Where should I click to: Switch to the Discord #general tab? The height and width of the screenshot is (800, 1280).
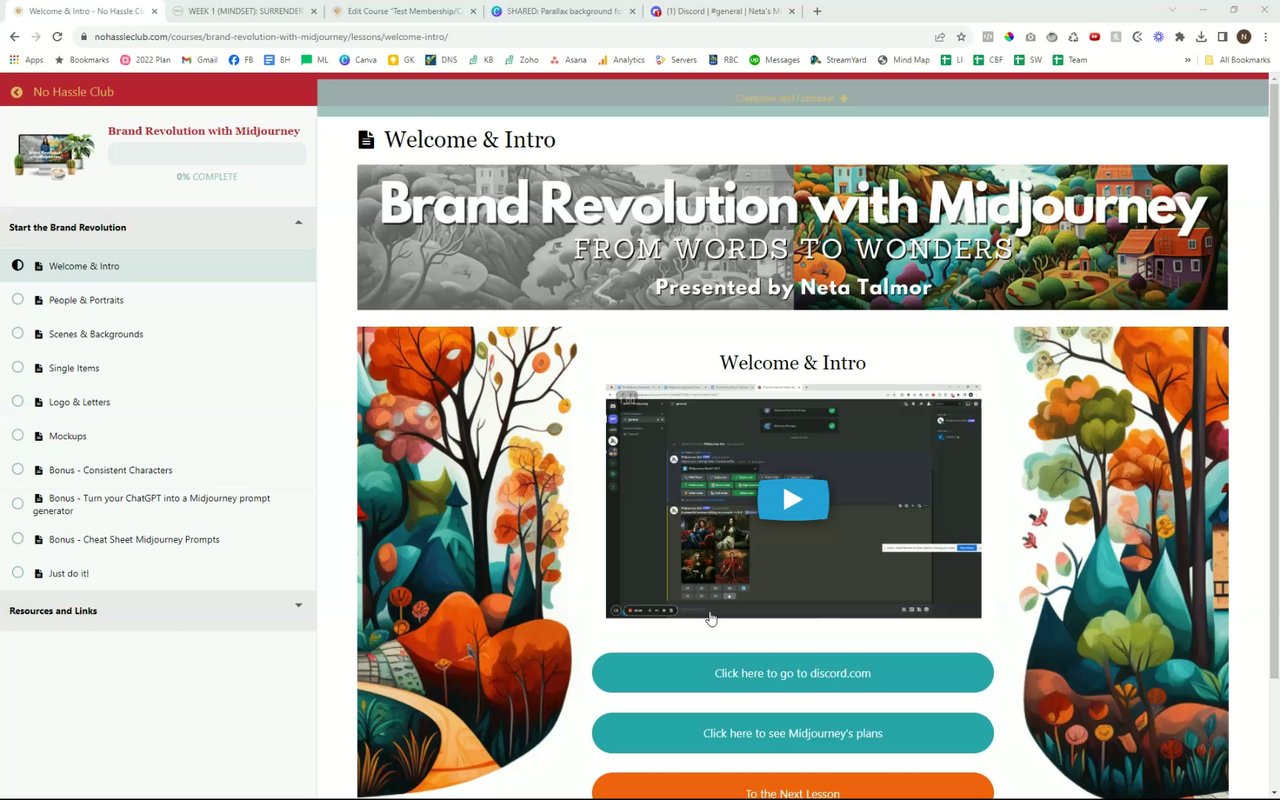[723, 11]
